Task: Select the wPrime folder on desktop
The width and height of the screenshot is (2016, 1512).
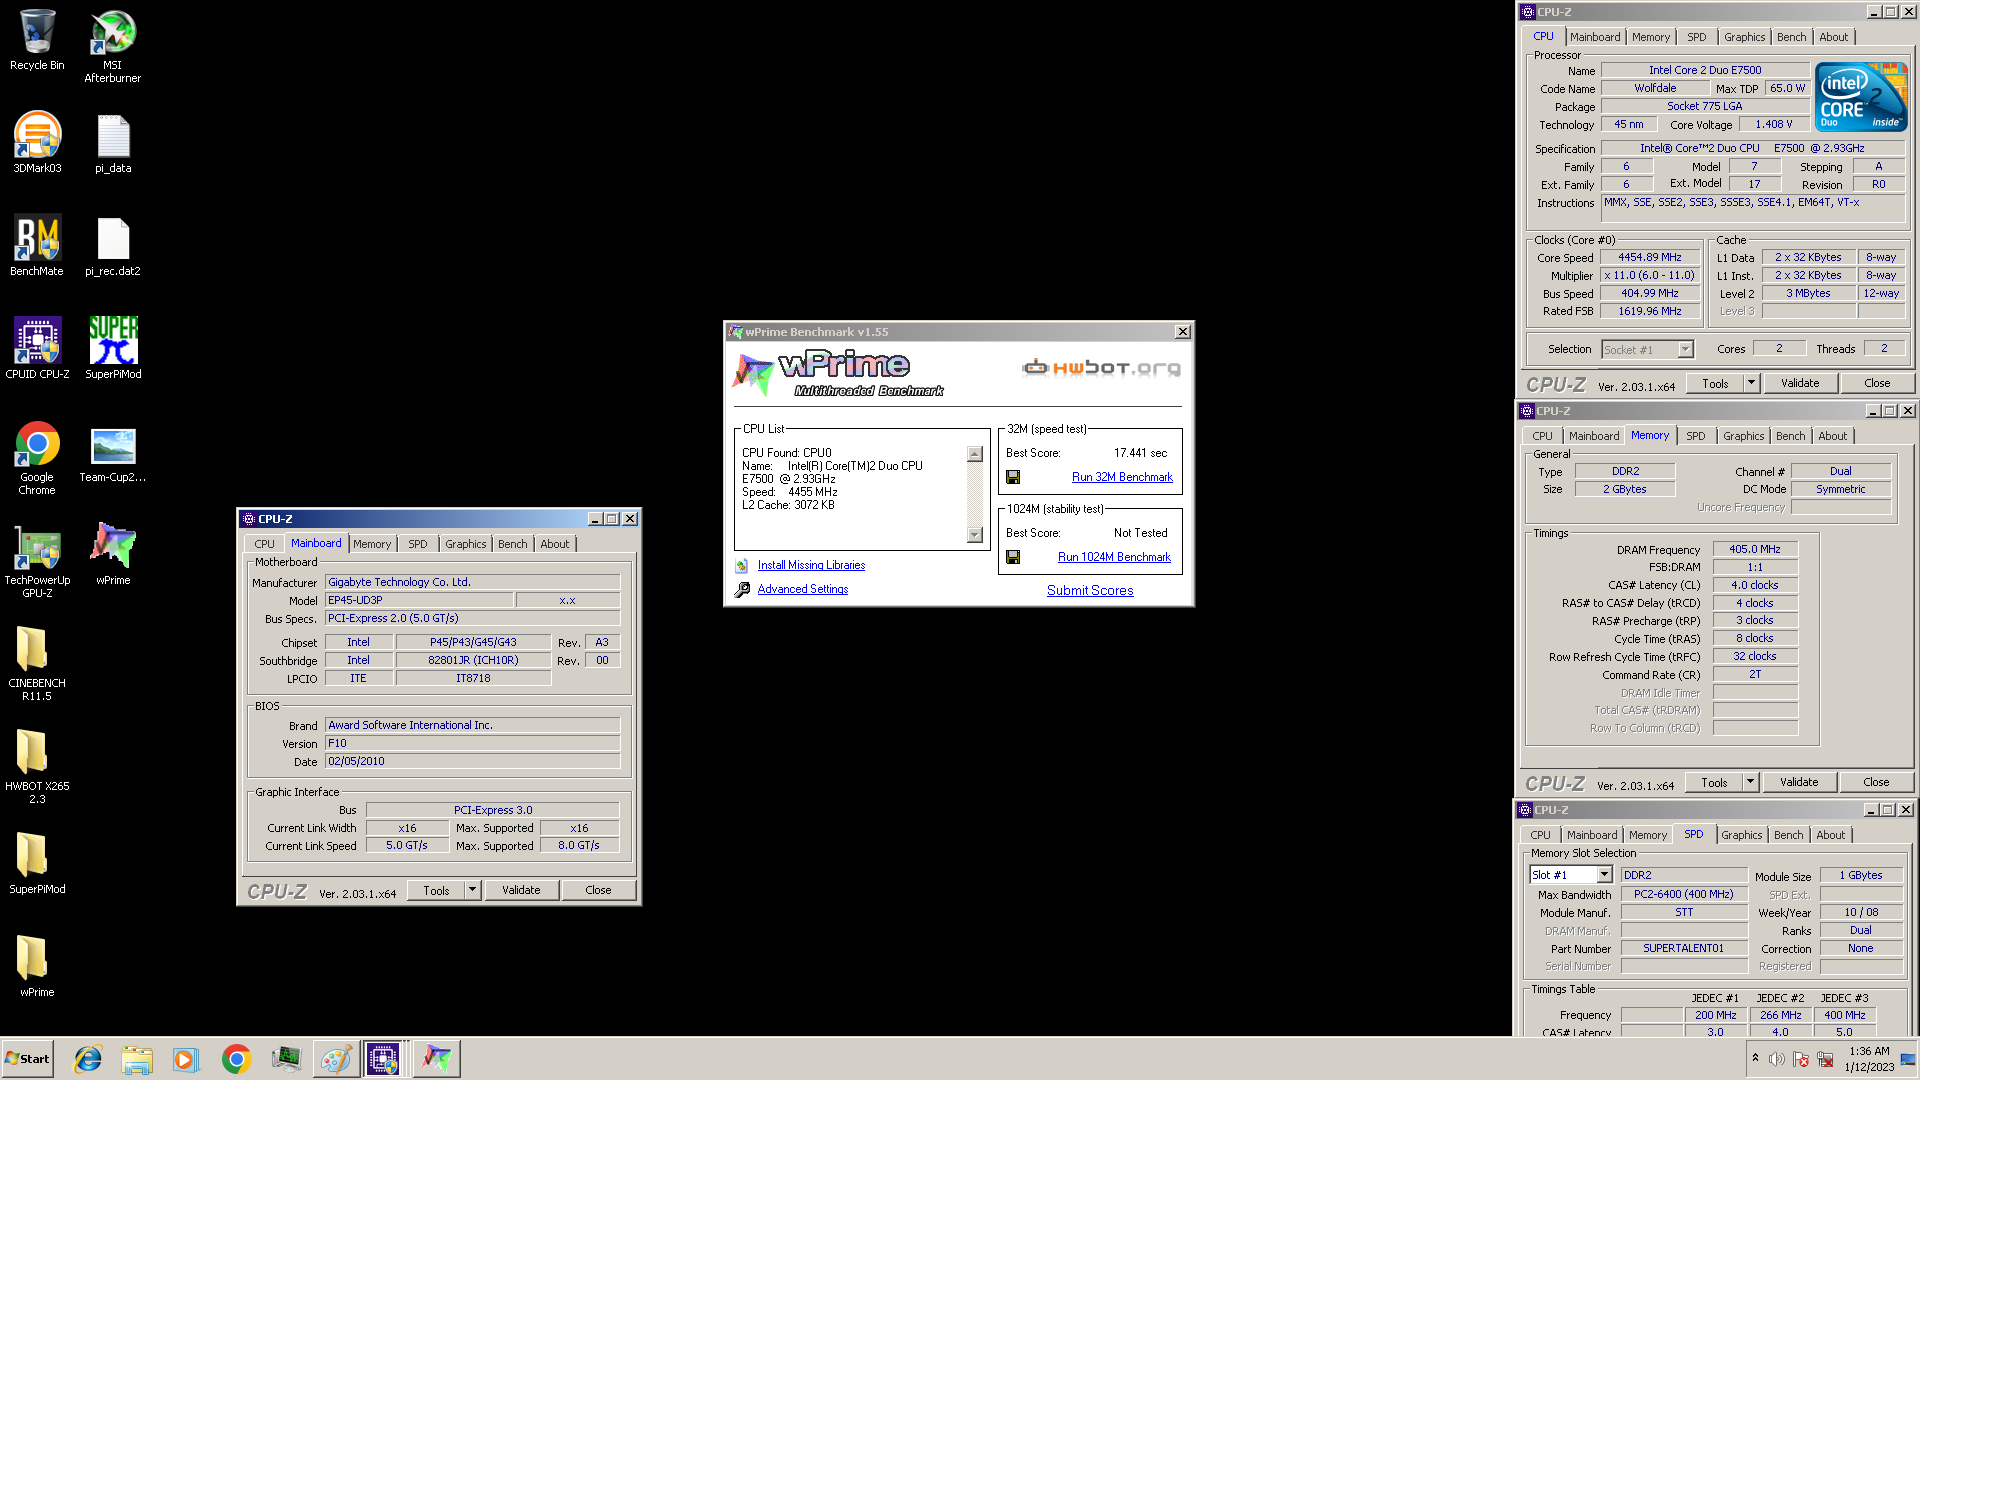Action: click(37, 966)
